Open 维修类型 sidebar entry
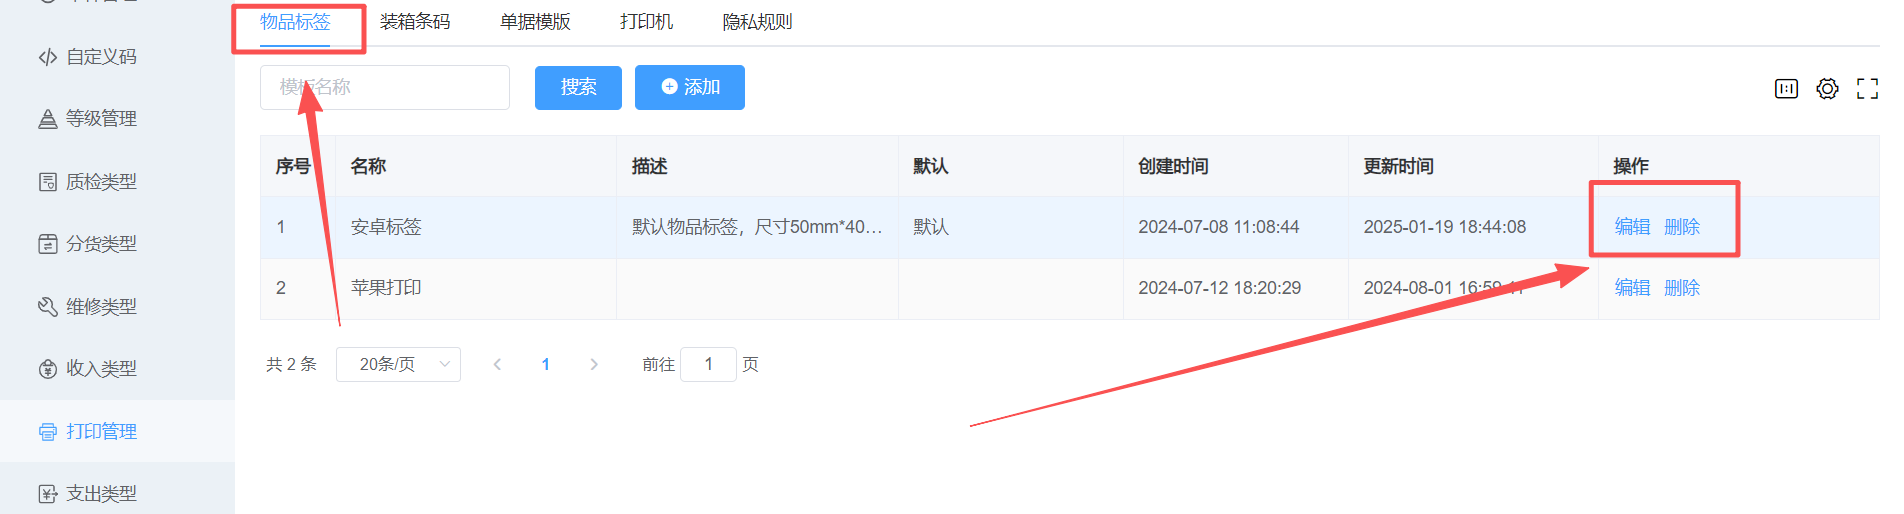1904x514 pixels. 100,307
